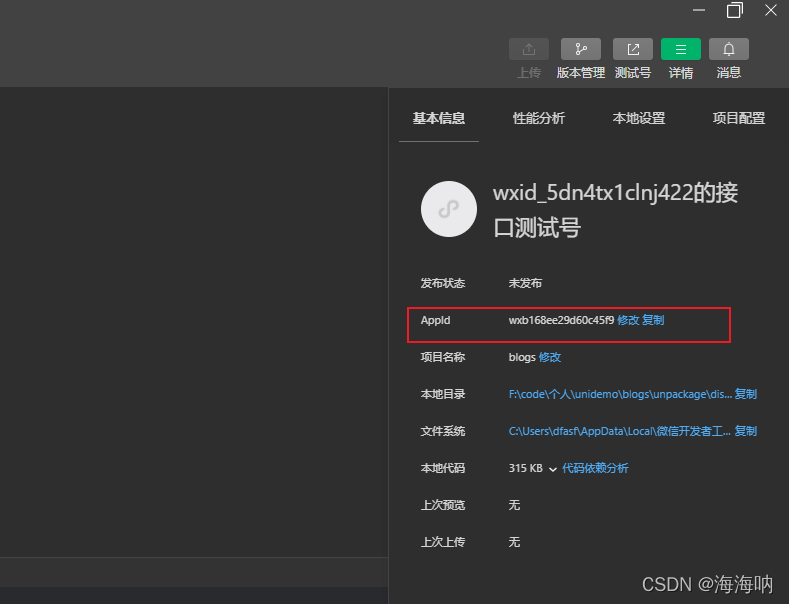Image resolution: width=789 pixels, height=604 pixels.
Task: Click the 测试号 test account icon
Action: [633, 49]
